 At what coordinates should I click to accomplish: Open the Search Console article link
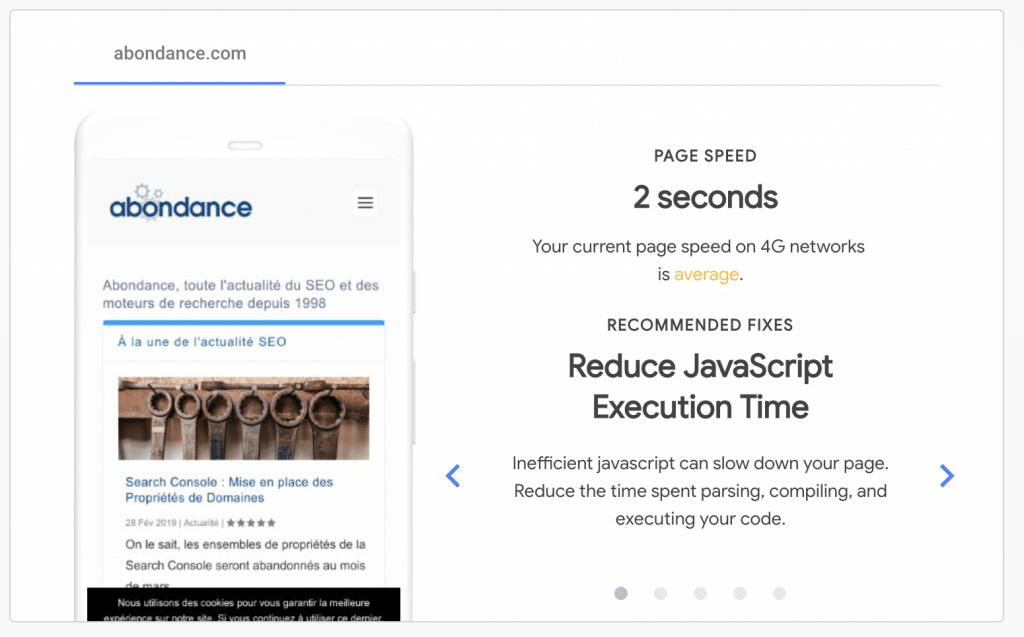[229, 490]
